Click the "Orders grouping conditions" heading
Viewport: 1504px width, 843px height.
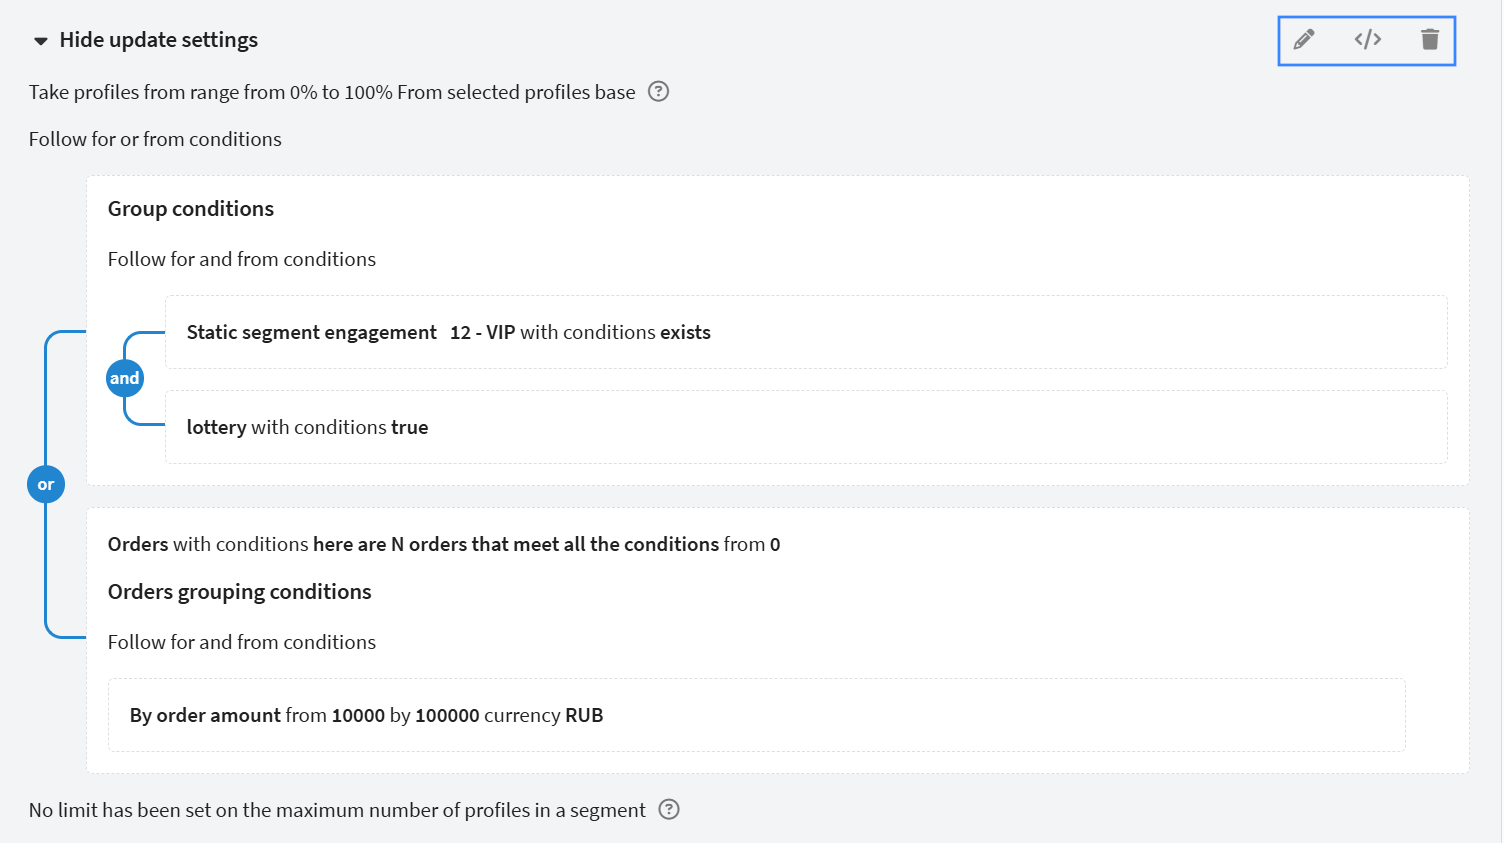pos(240,592)
